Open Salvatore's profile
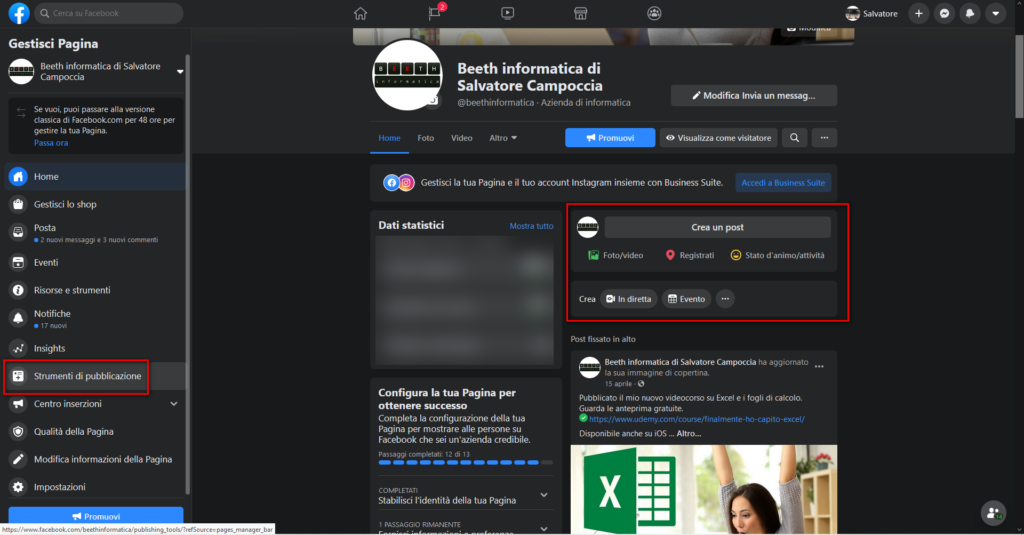1024x535 pixels. pos(872,13)
